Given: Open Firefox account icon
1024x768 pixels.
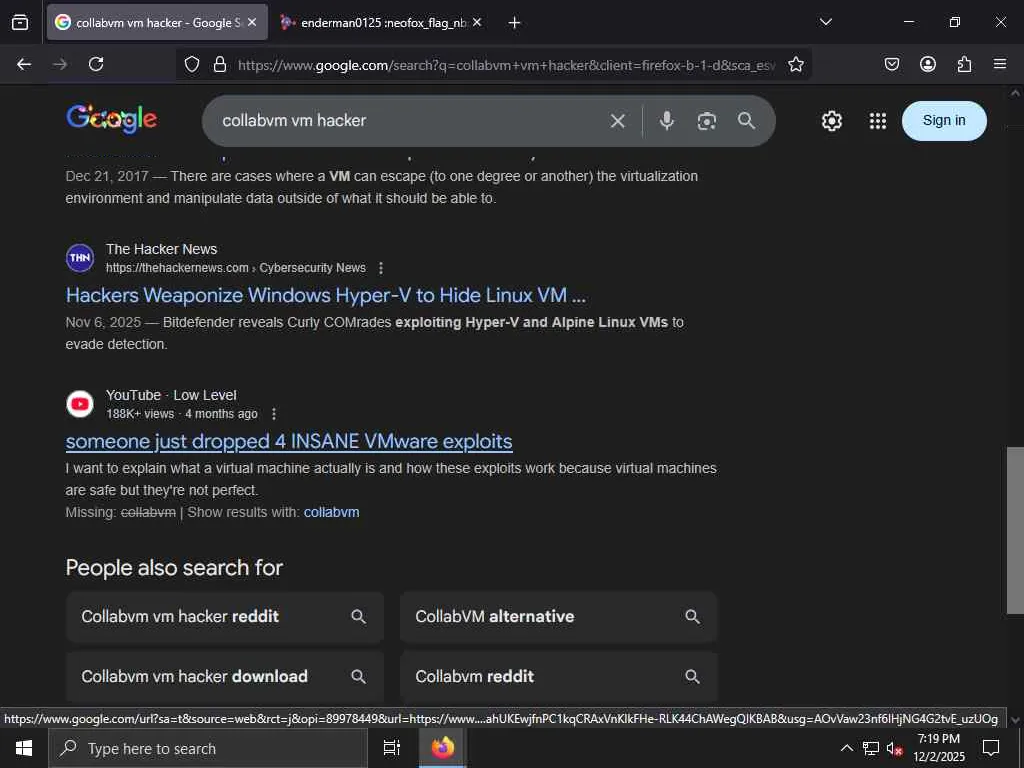Looking at the screenshot, I should tap(928, 64).
